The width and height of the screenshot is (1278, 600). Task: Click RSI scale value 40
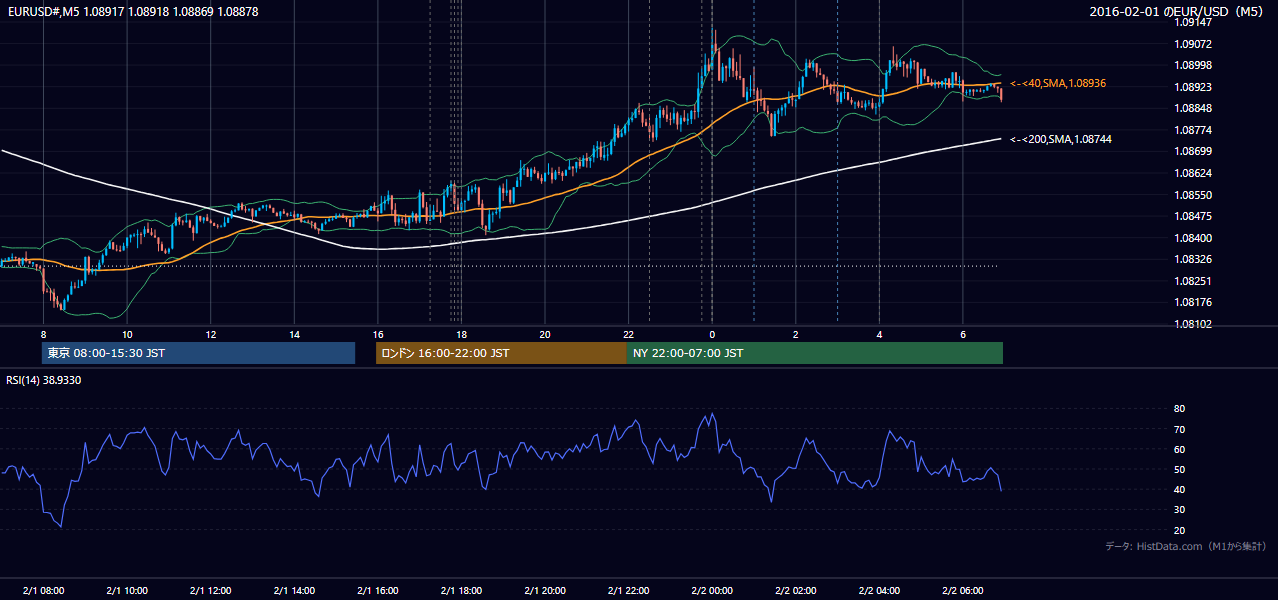[x=1179, y=489]
